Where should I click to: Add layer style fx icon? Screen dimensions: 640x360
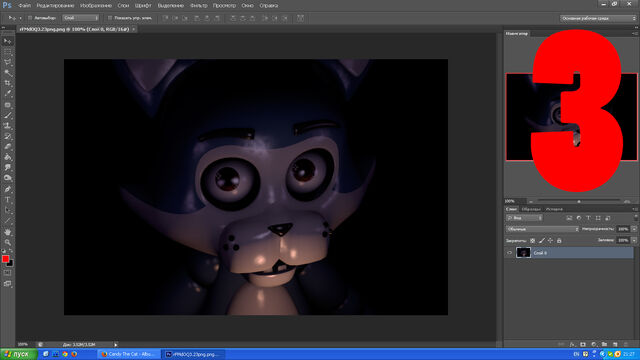(572, 344)
